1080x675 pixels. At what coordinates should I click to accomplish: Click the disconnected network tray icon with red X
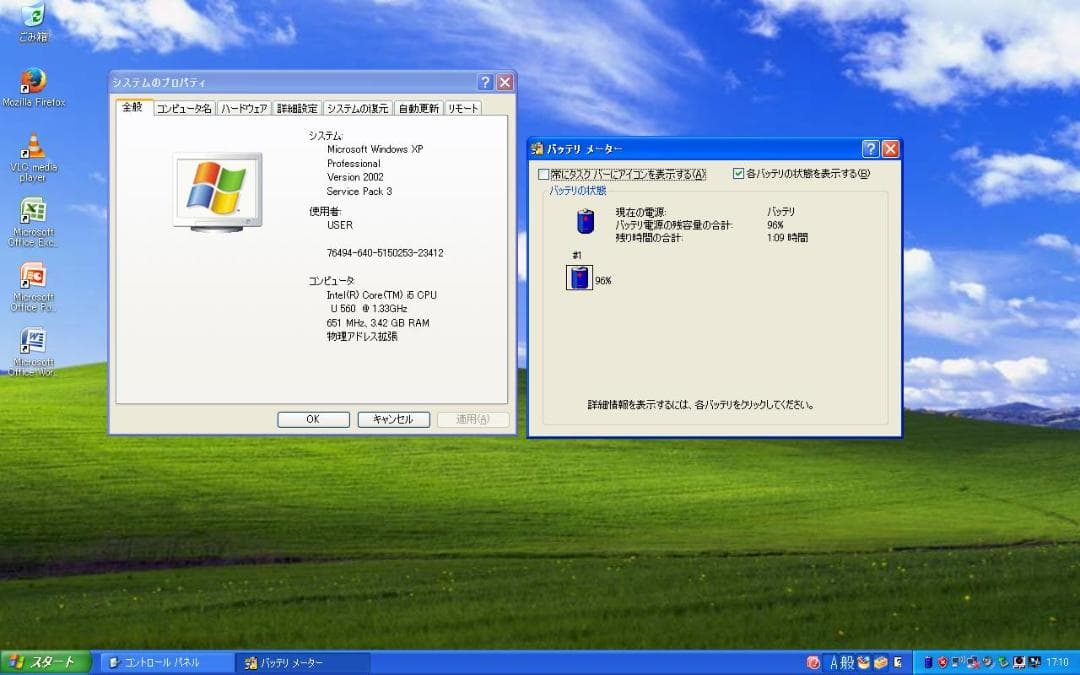(x=973, y=663)
